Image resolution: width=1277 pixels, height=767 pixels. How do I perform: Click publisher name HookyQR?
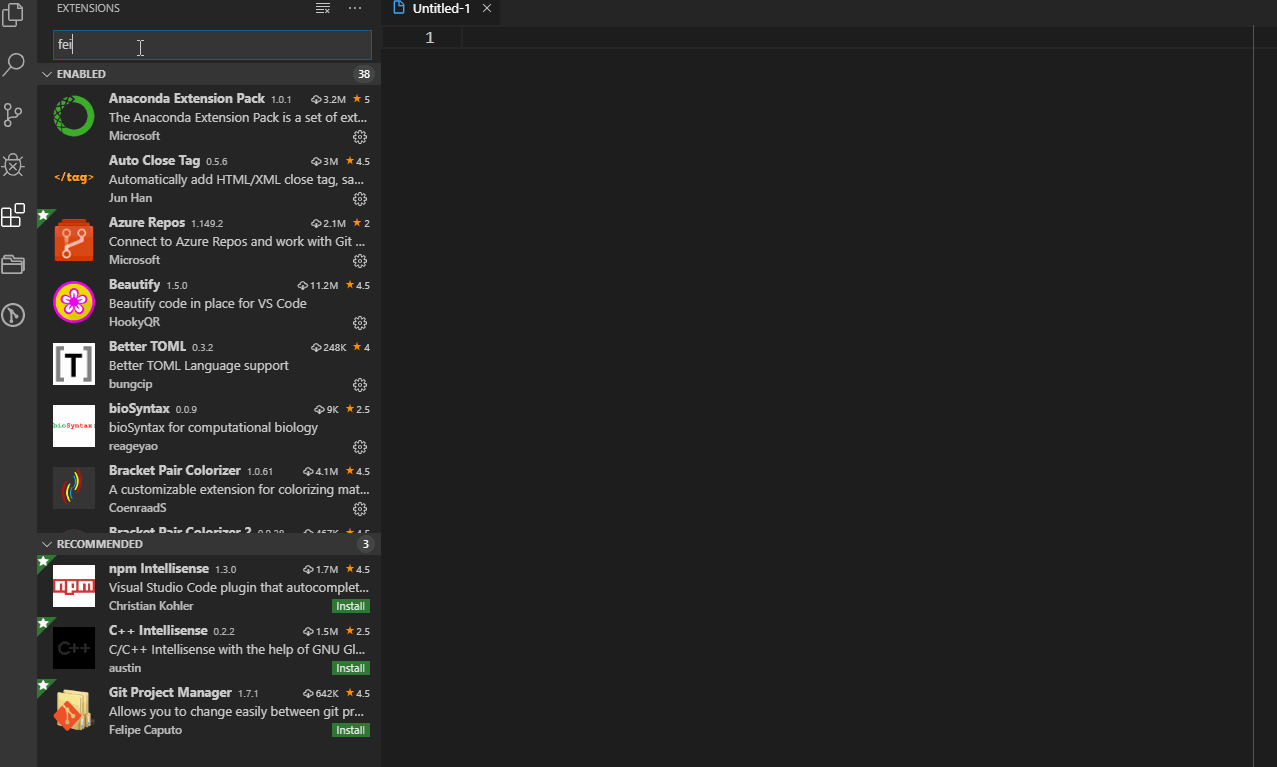[134, 322]
